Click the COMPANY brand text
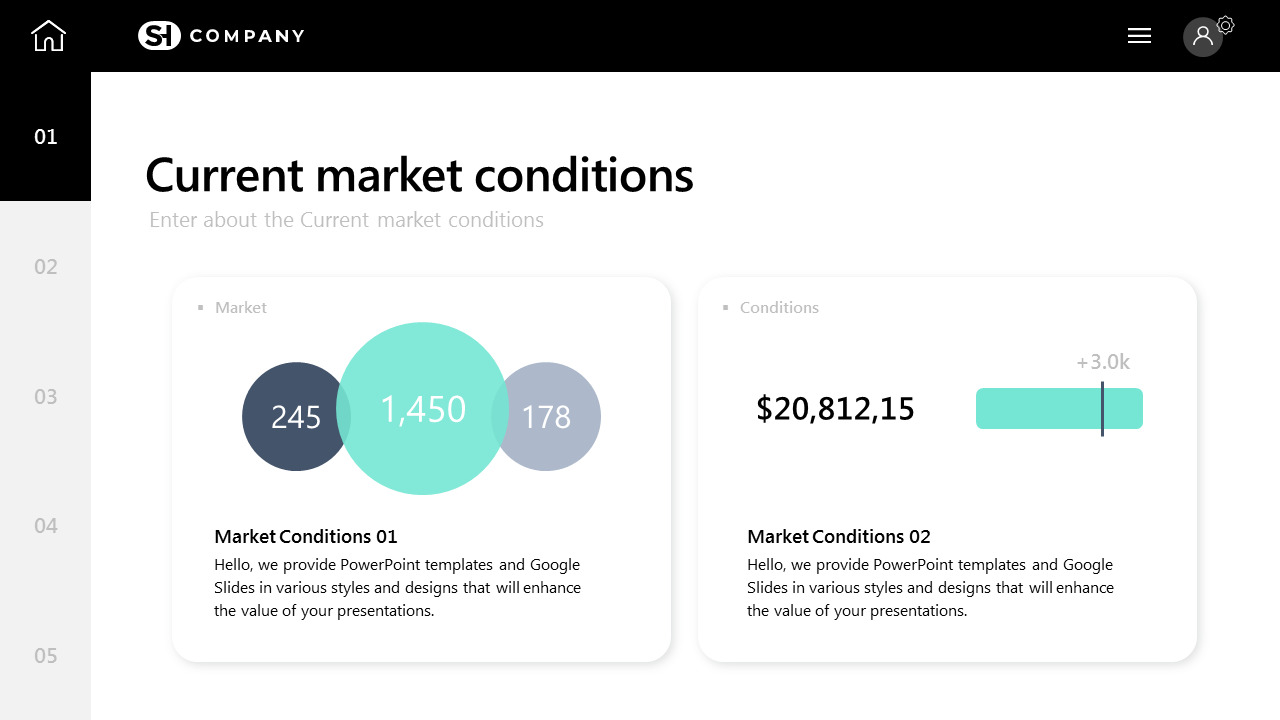This screenshot has height=720, width=1280. click(247, 36)
